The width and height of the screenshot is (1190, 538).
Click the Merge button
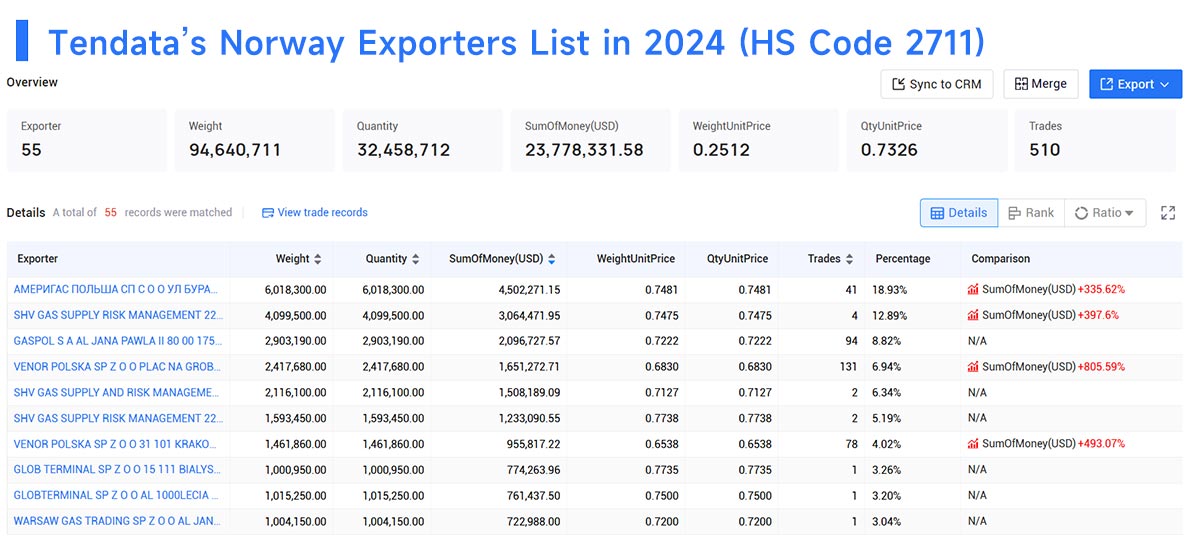(x=1040, y=84)
